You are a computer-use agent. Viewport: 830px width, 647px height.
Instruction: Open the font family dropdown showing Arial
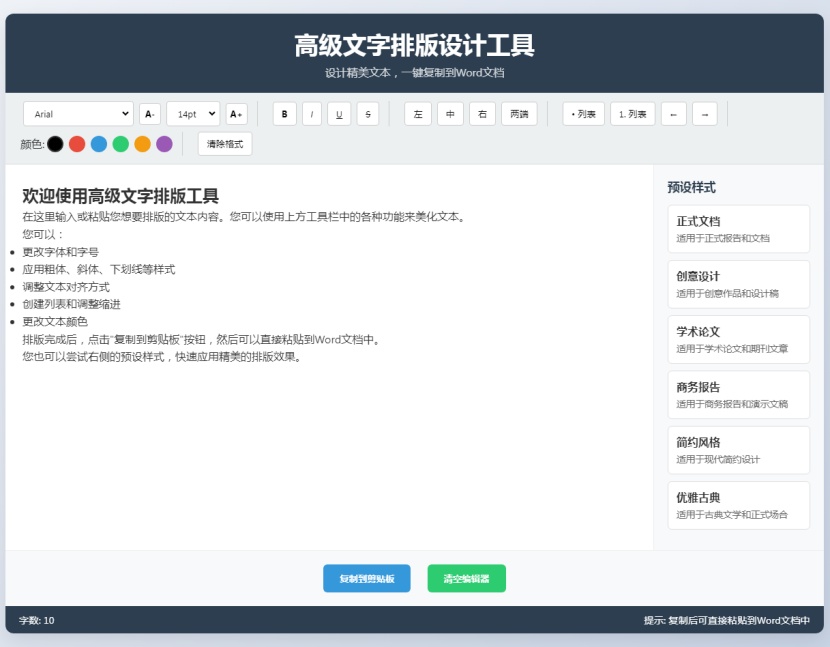point(78,114)
